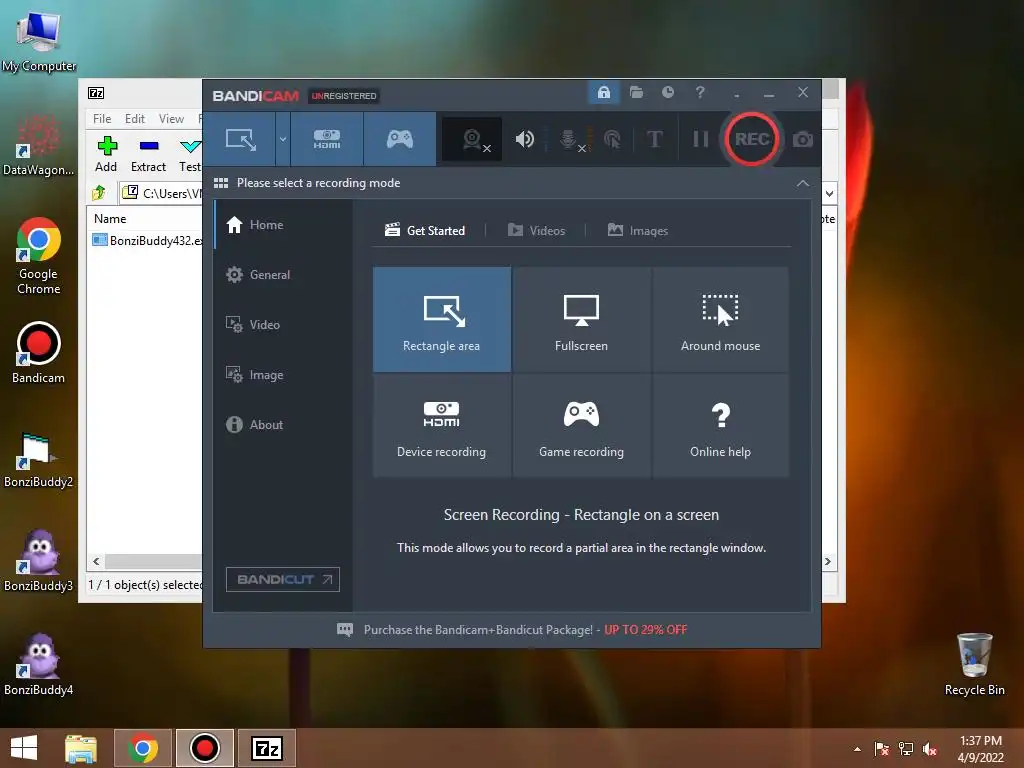Open the Online help tile
This screenshot has width=1024, height=768.
coord(720,425)
